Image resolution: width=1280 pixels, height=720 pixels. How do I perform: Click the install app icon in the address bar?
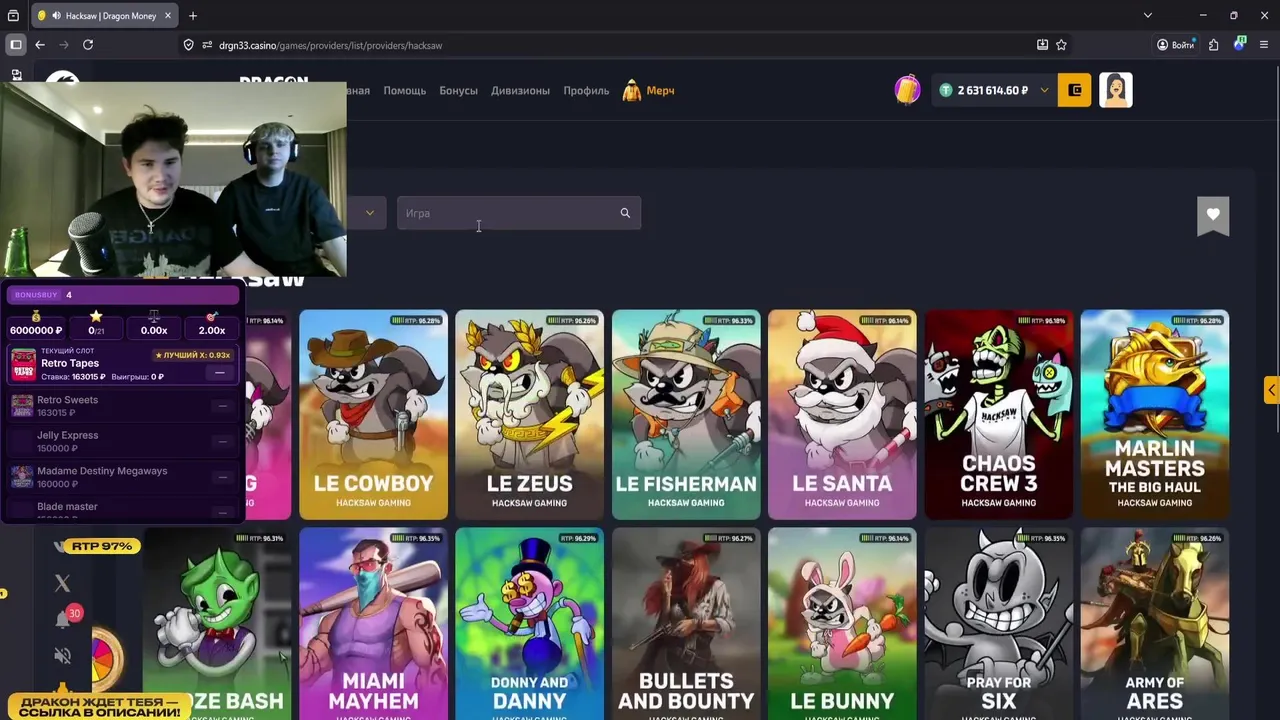[x=1042, y=45]
